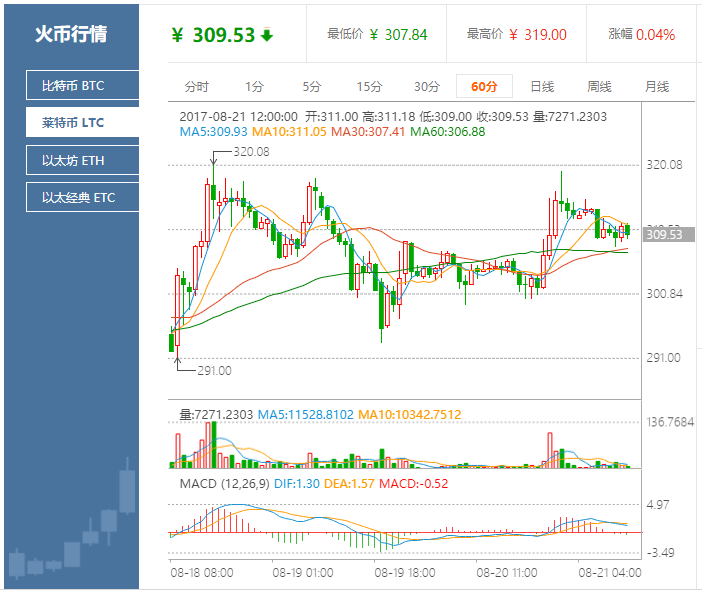This screenshot has width=702, height=590.
Task: Click the 136.7684 volume axis label
Action: [x=670, y=422]
